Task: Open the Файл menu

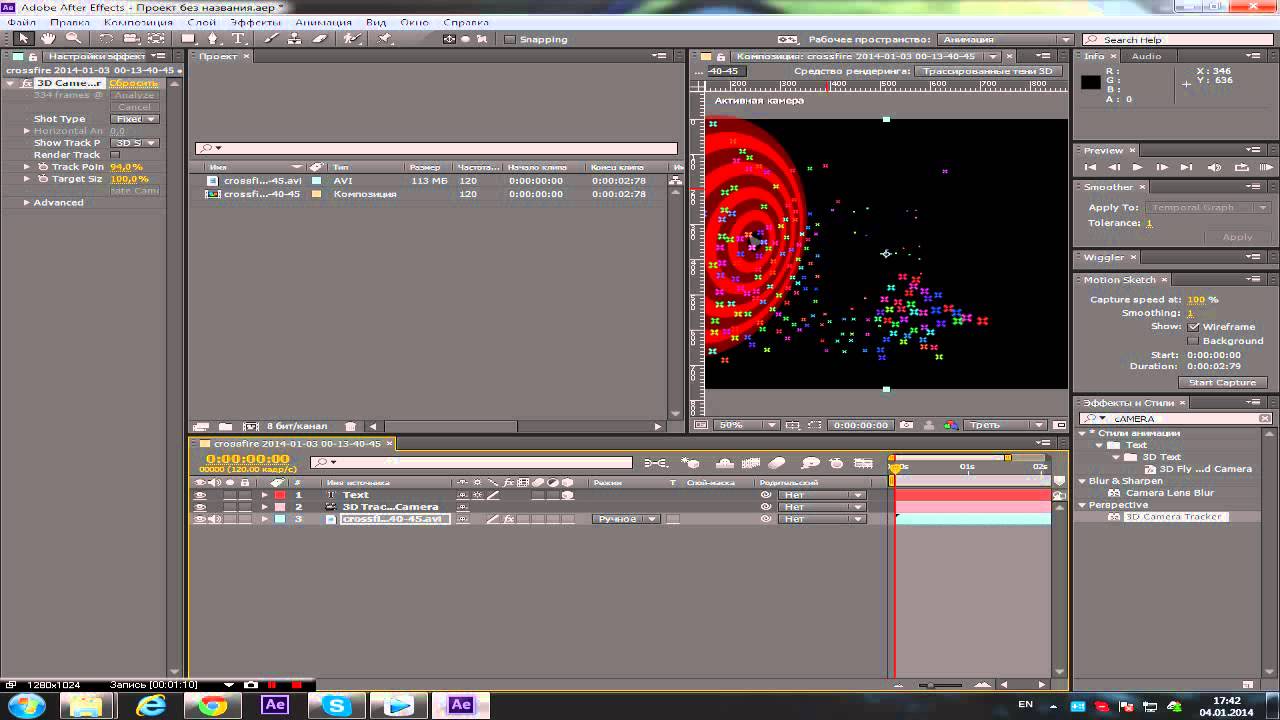Action: point(21,22)
